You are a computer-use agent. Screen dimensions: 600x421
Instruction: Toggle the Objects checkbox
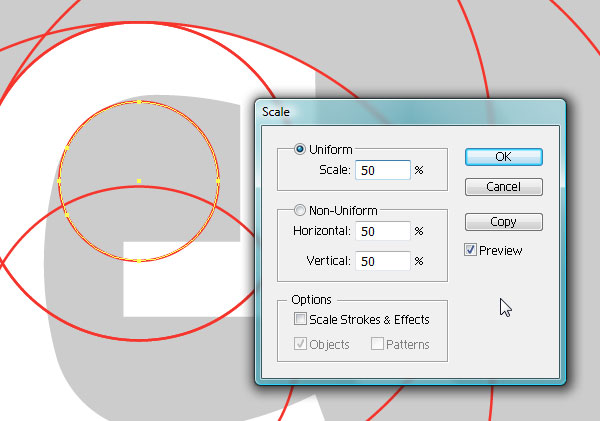point(300,344)
